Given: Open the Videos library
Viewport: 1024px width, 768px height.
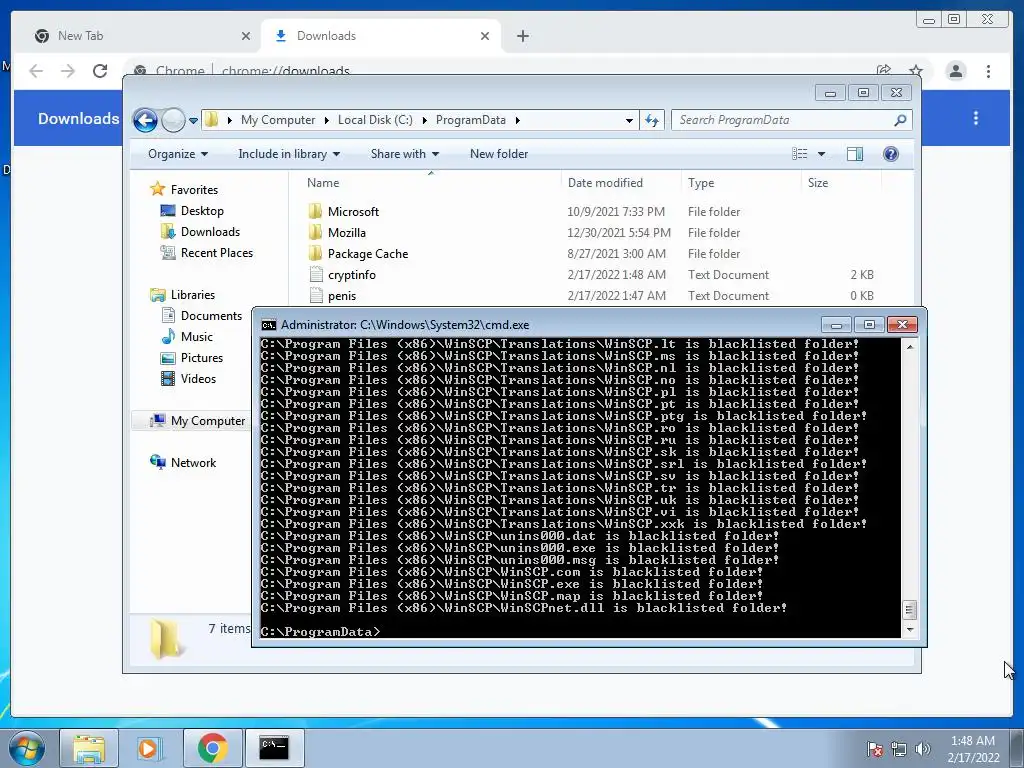Looking at the screenshot, I should [x=198, y=379].
